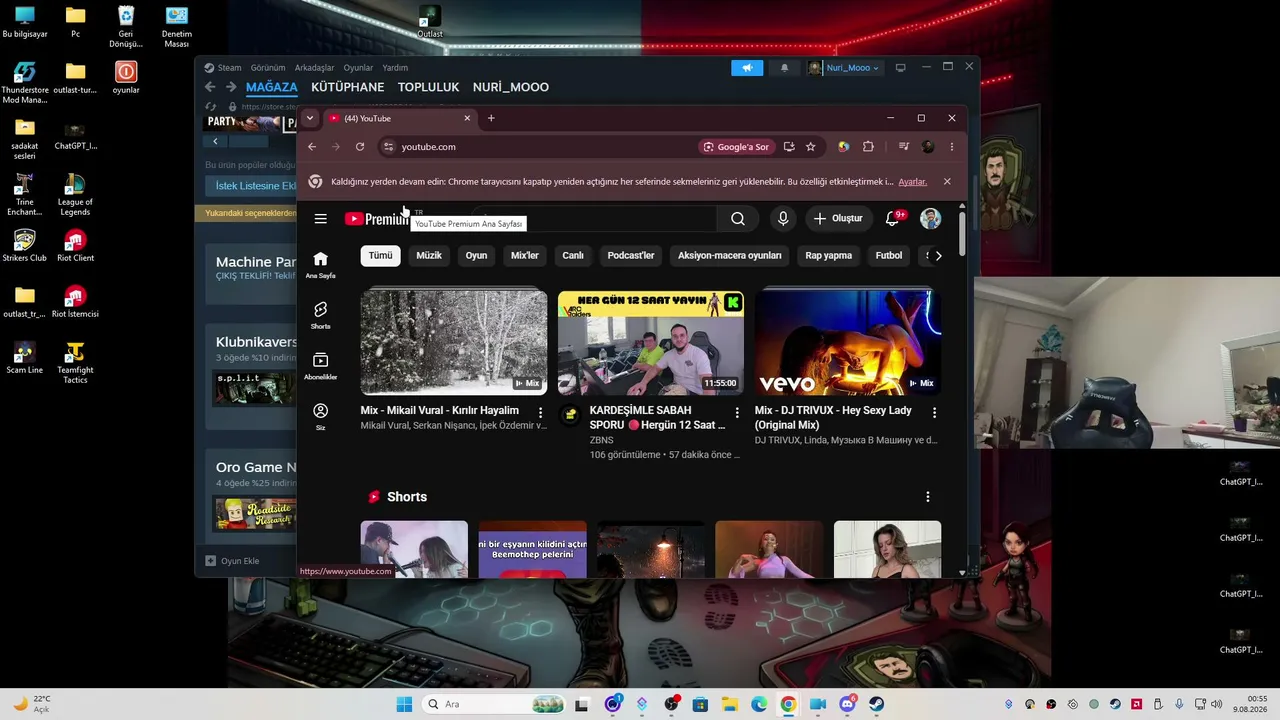Play the Mikail Vural snowy mix thumbnail
This screenshot has height=720, width=1280.
(x=454, y=341)
